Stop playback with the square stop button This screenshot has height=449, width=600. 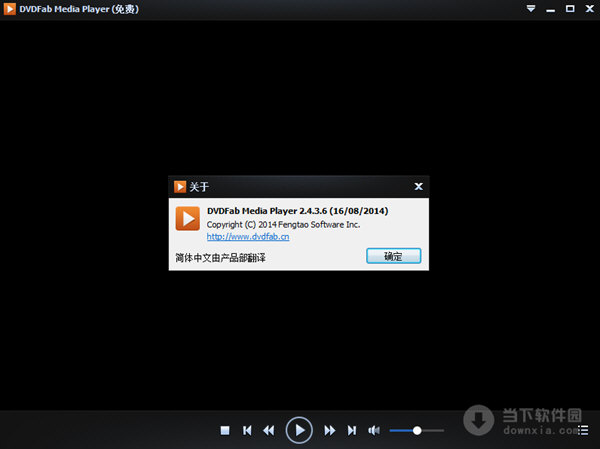[x=225, y=431]
